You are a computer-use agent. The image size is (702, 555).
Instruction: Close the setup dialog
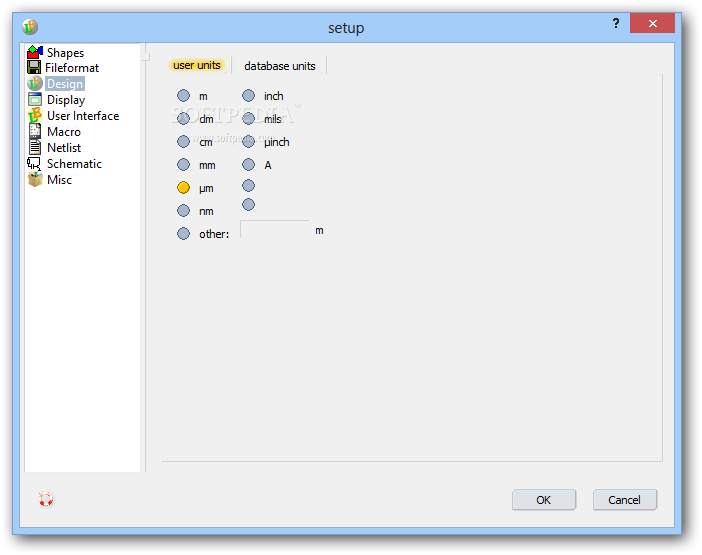coord(652,23)
